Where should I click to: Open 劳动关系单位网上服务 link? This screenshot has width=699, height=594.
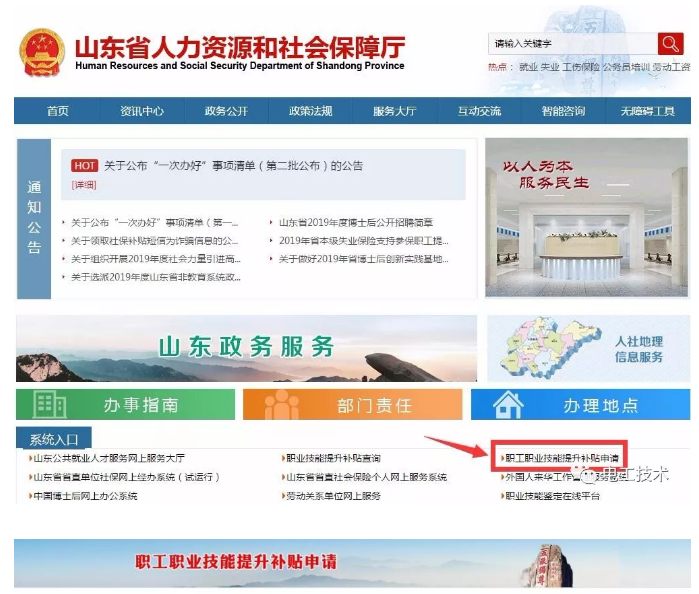point(333,496)
